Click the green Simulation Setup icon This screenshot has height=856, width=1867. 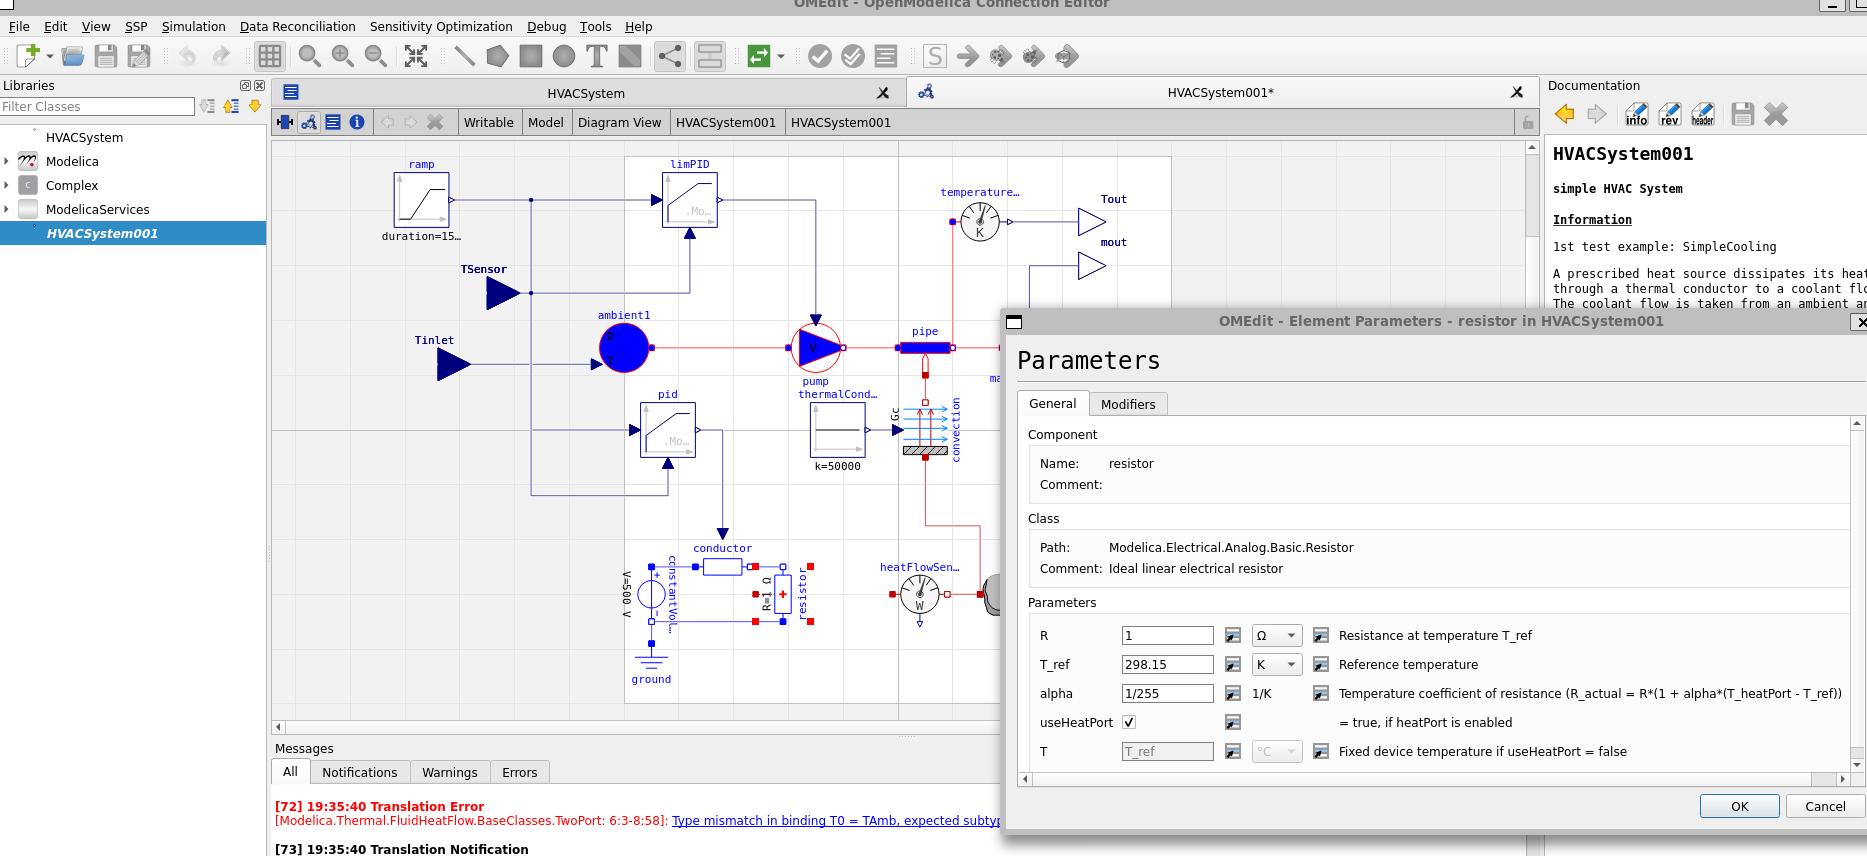[x=759, y=56]
